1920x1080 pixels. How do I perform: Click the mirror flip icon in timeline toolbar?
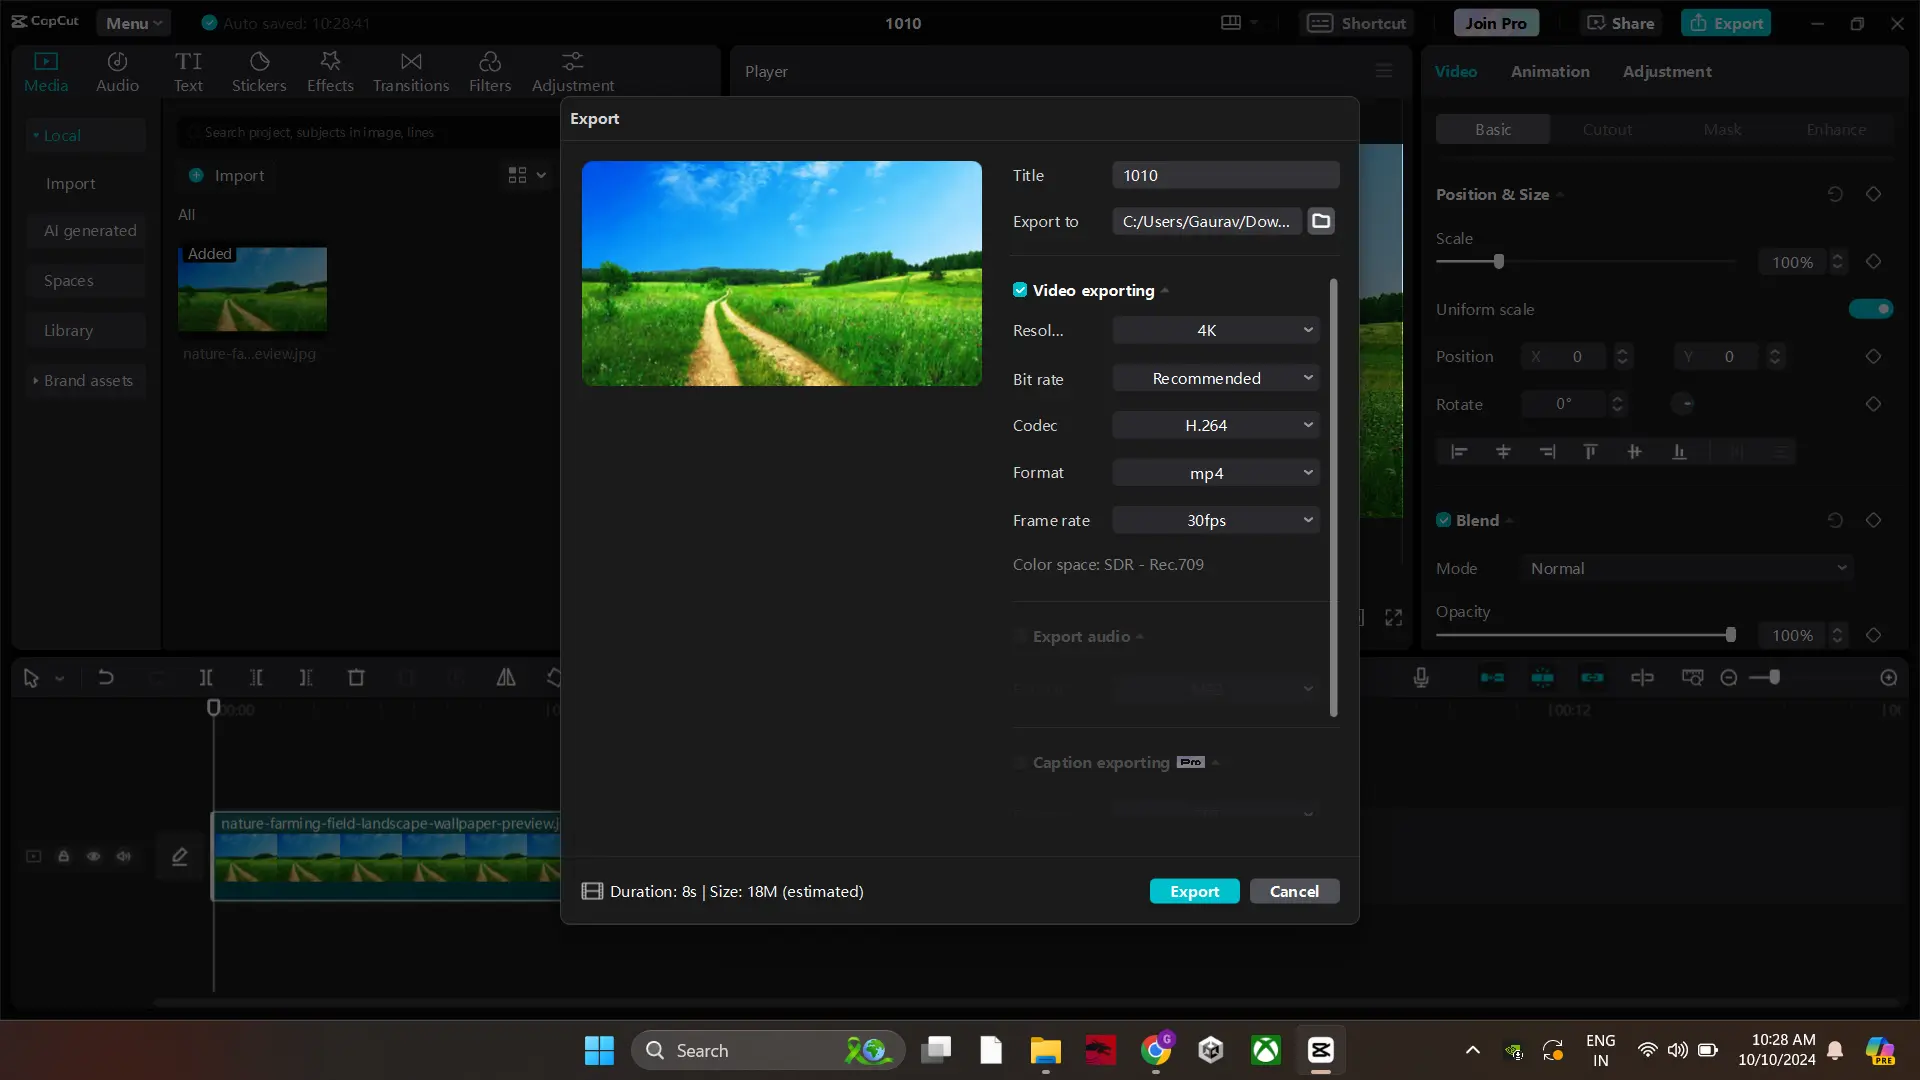click(x=506, y=677)
